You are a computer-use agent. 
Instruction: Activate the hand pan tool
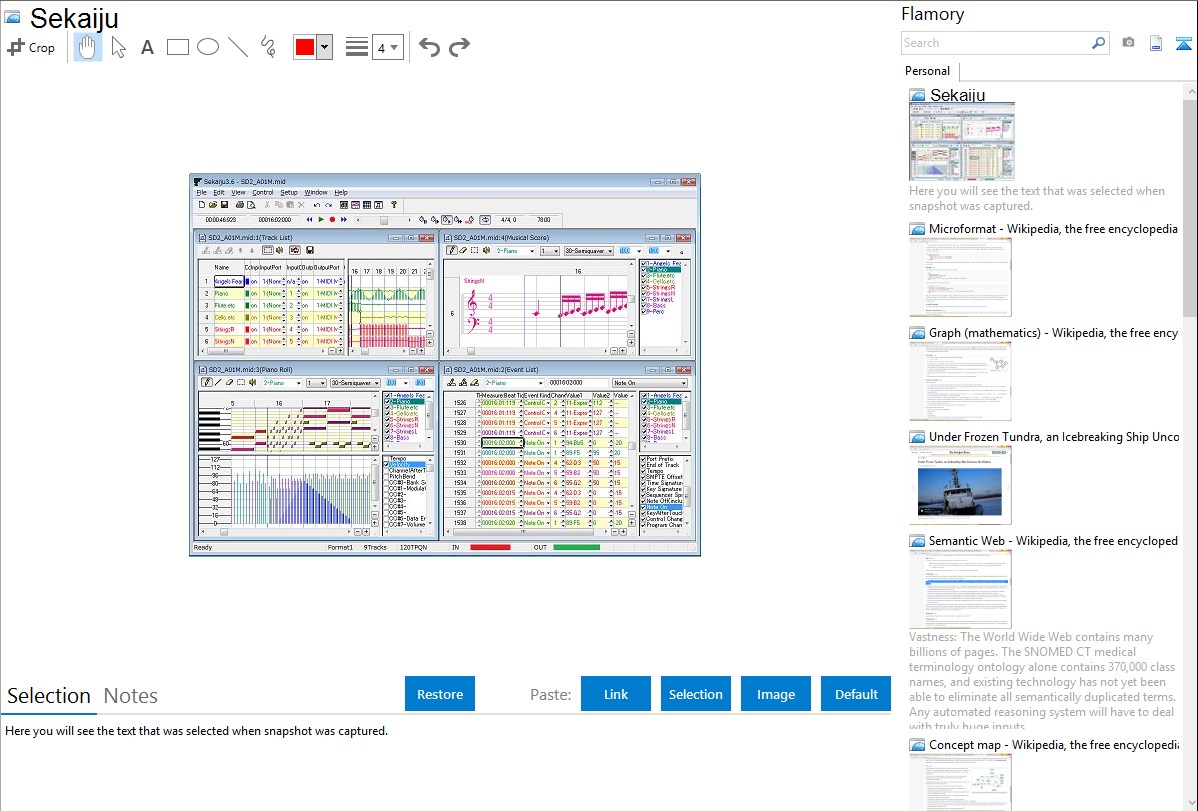(x=88, y=47)
